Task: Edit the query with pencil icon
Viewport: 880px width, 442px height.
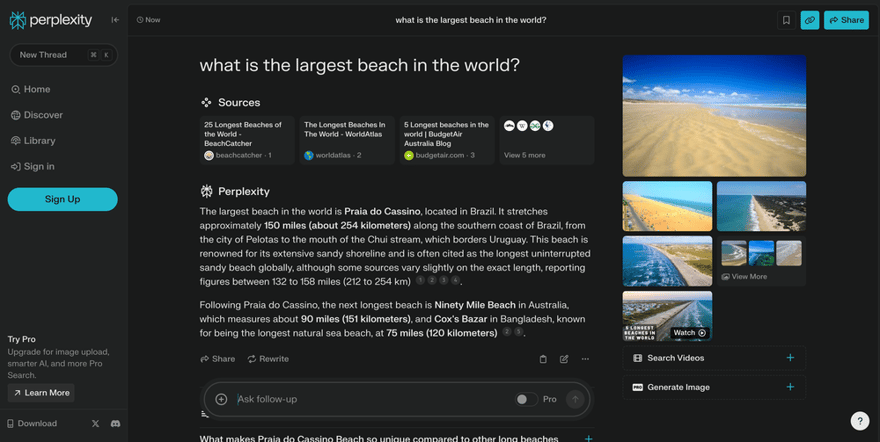Action: pos(564,359)
